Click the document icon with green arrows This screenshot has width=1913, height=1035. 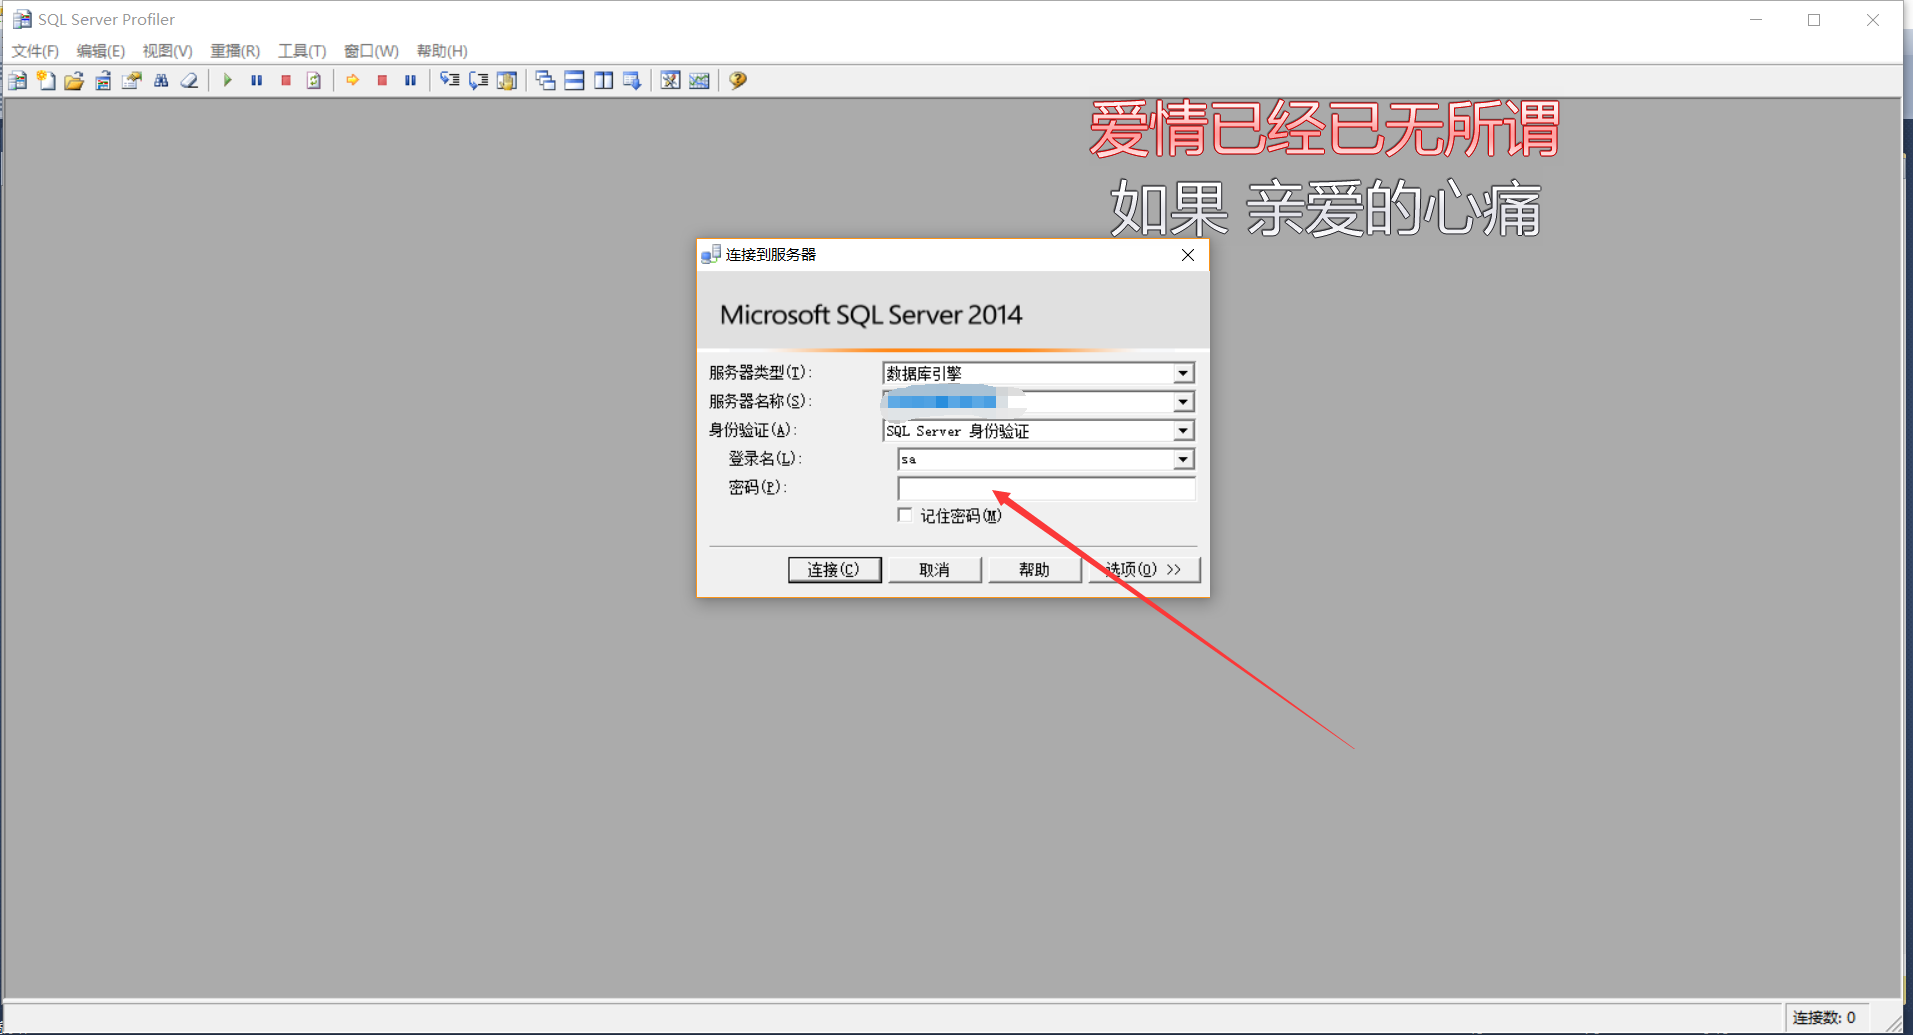pyautogui.click(x=314, y=81)
